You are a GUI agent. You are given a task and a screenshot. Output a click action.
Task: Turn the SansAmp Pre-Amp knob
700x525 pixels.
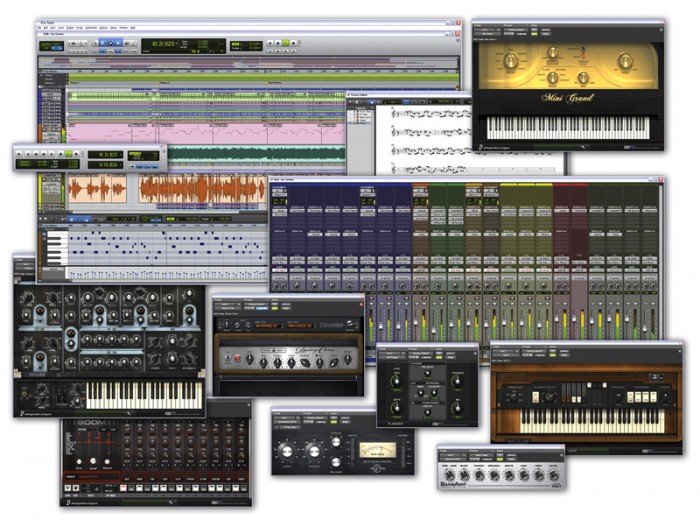pyautogui.click(x=449, y=476)
